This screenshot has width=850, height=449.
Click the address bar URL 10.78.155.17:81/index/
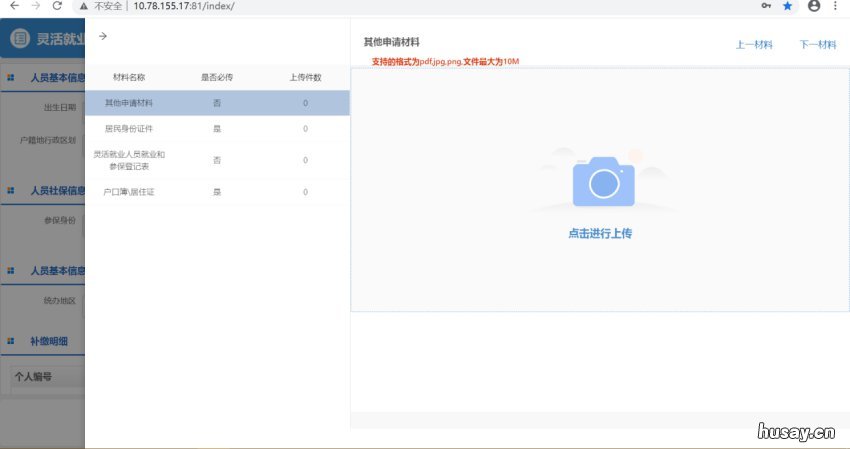[x=184, y=6]
